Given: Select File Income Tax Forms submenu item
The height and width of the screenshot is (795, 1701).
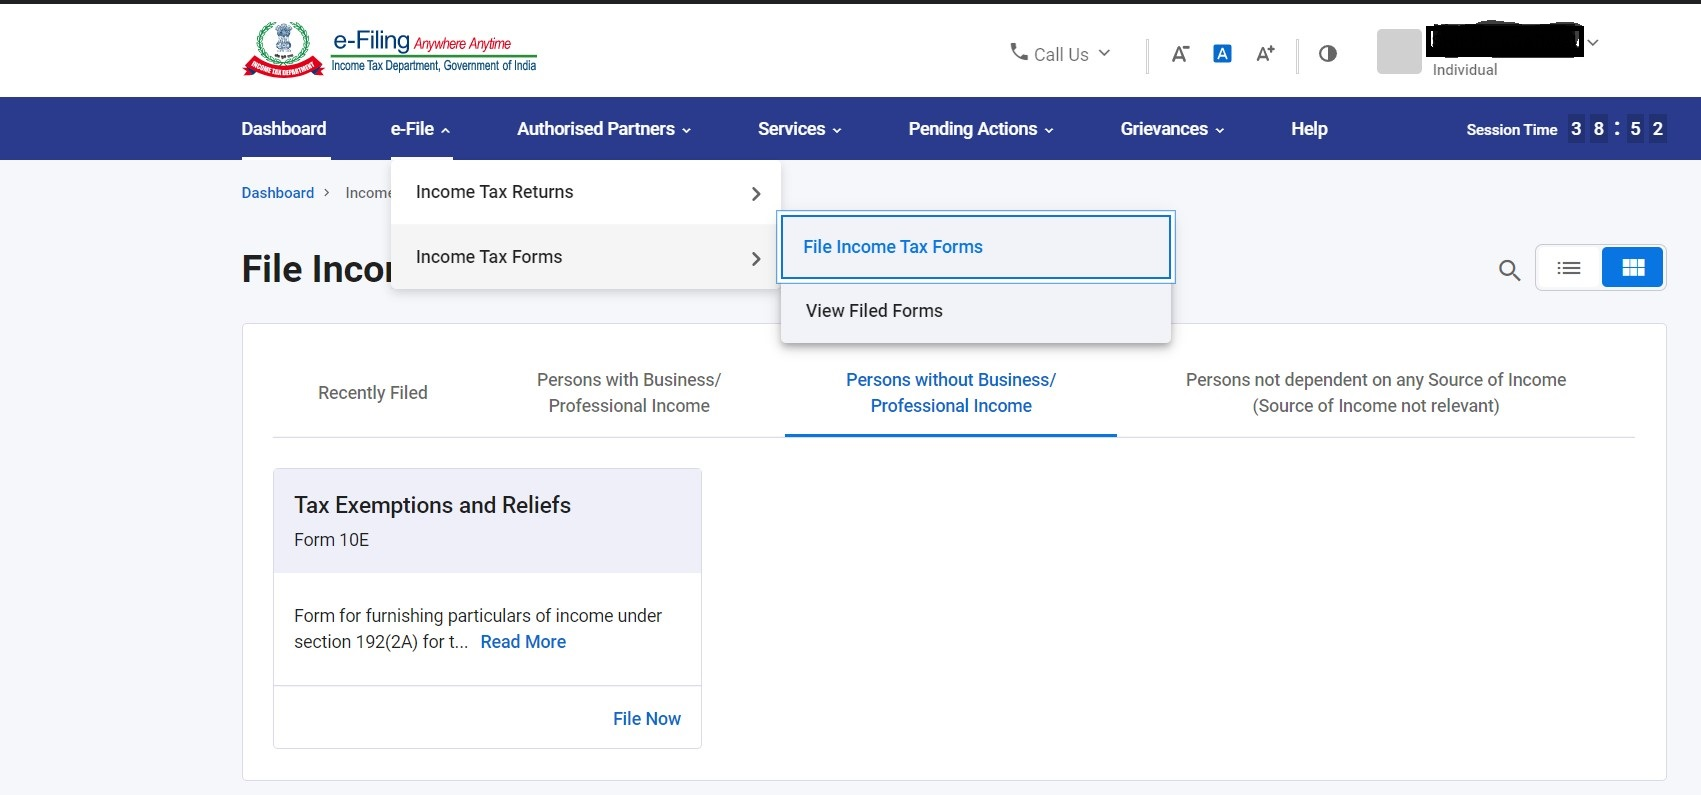Looking at the screenshot, I should coord(893,247).
